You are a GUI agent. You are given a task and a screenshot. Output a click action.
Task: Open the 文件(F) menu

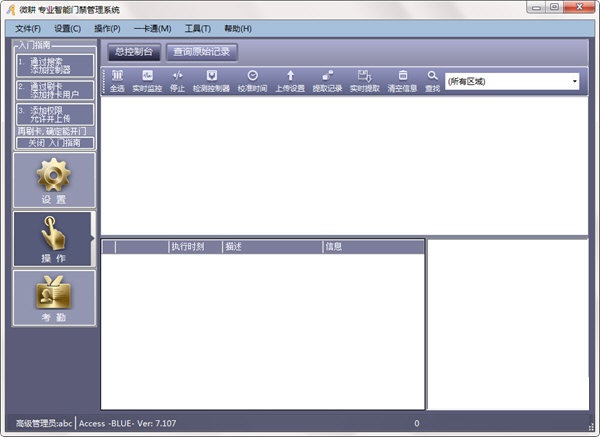pos(28,29)
